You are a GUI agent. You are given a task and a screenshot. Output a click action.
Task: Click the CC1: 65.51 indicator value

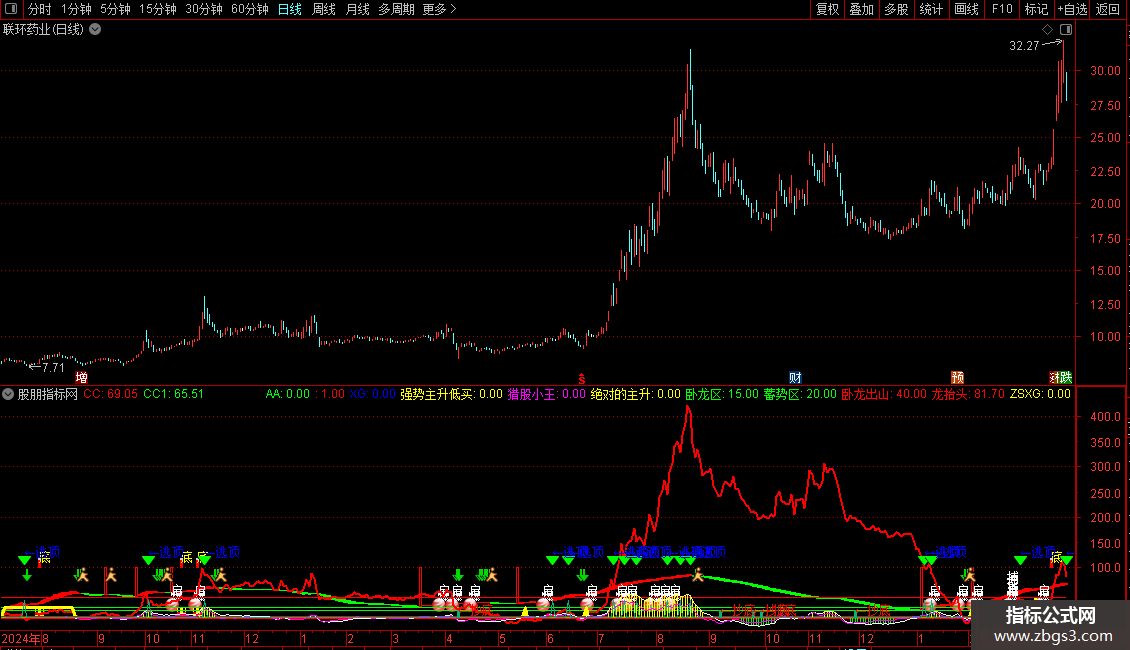pos(174,394)
